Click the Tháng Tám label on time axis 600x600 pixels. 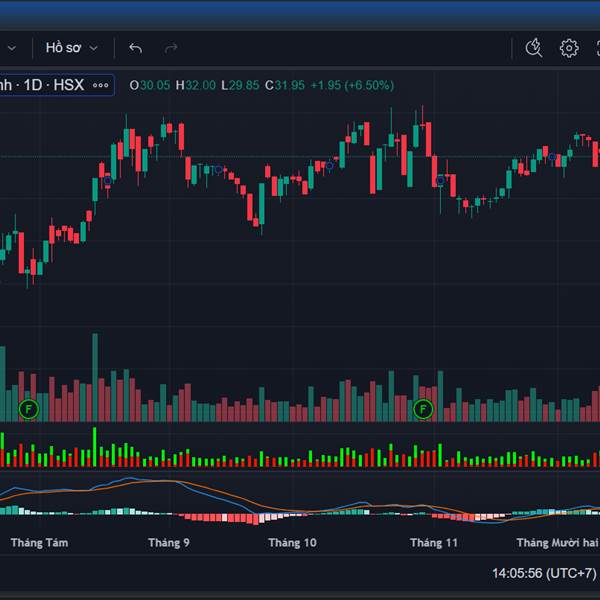pyautogui.click(x=38, y=543)
